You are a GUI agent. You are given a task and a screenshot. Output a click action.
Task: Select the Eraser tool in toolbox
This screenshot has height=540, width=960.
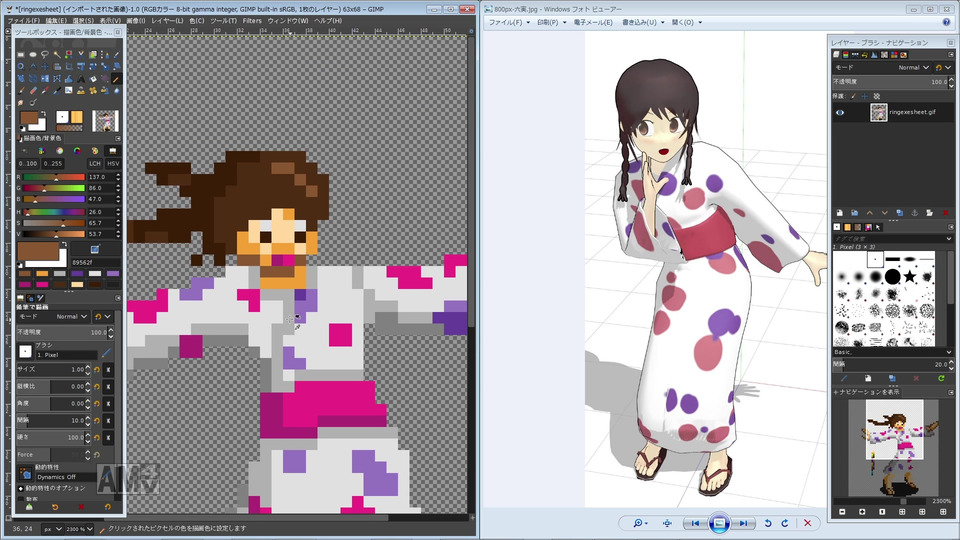click(33, 90)
